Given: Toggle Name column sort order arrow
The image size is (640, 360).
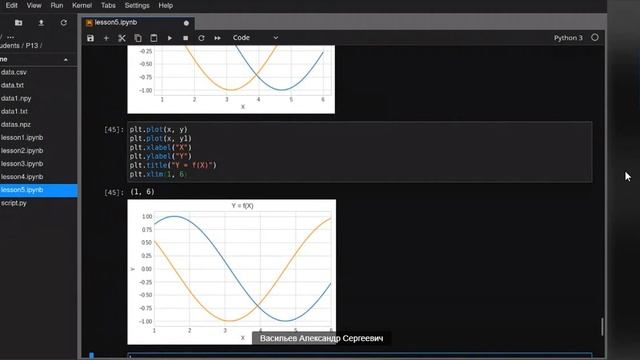Looking at the screenshot, I should click(x=66, y=60).
